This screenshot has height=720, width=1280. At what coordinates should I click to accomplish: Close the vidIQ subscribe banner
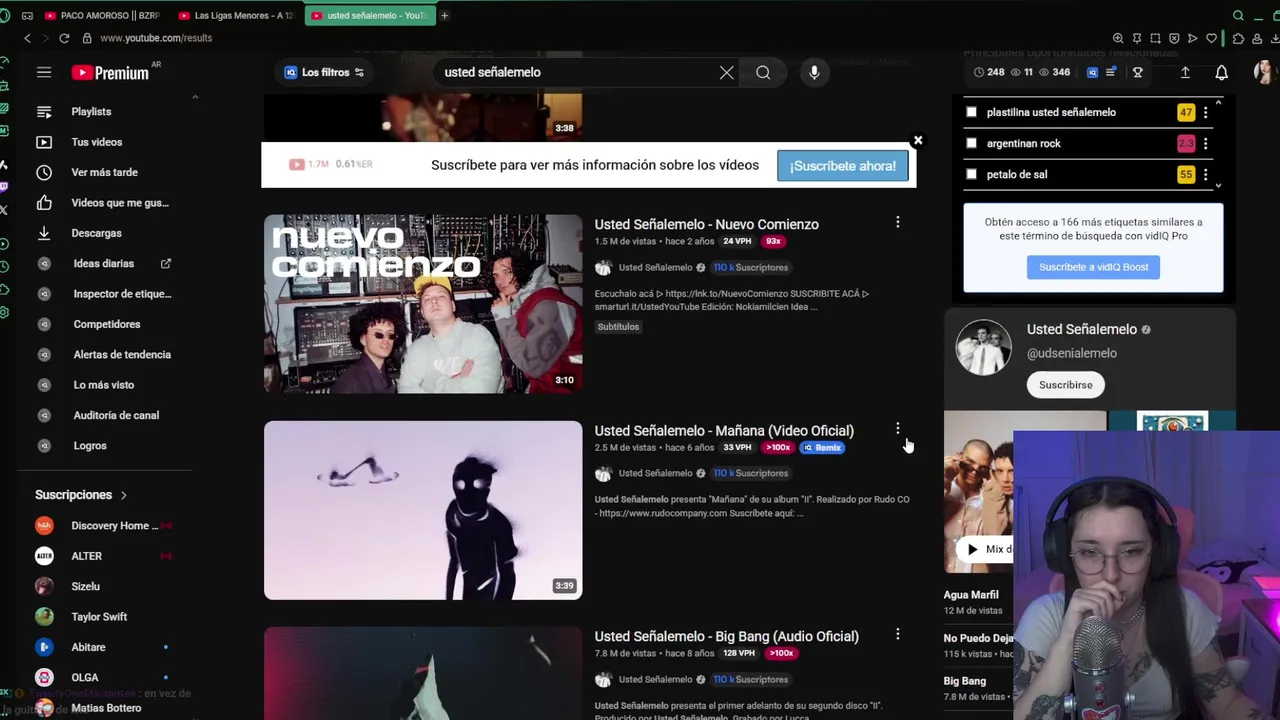pyautogui.click(x=918, y=140)
